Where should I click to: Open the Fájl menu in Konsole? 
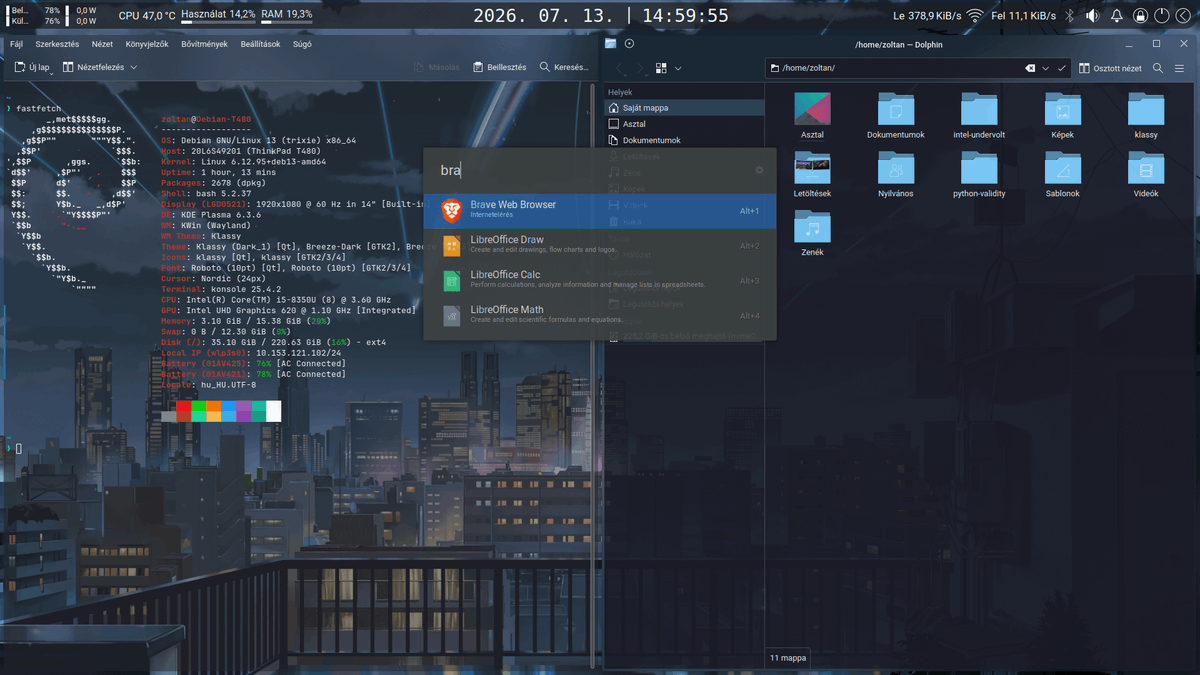(16, 44)
